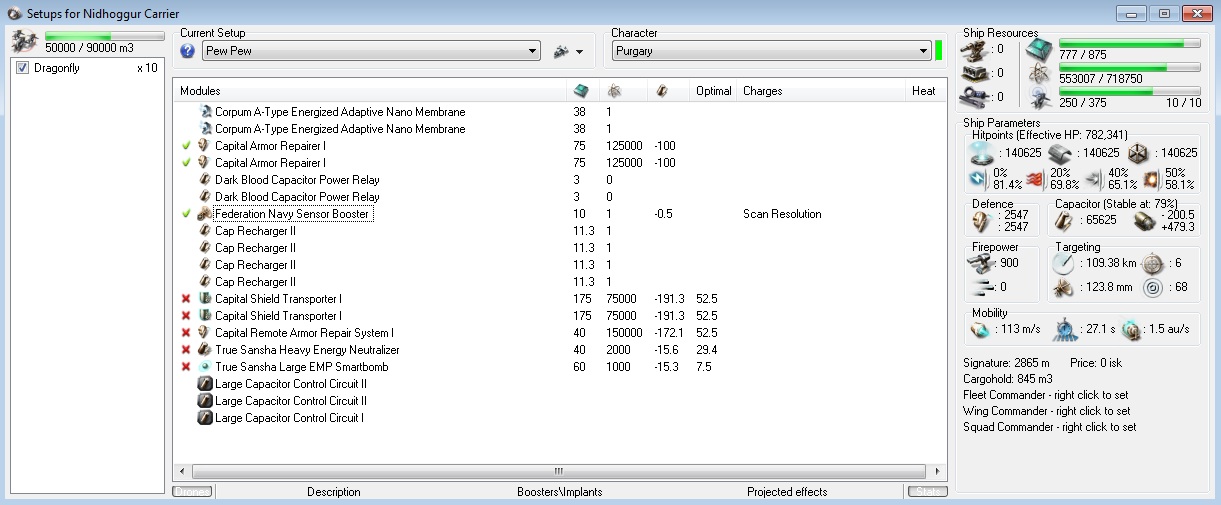1221x505 pixels.
Task: Click the green character status indicator beside Purgary
Action: click(x=939, y=51)
